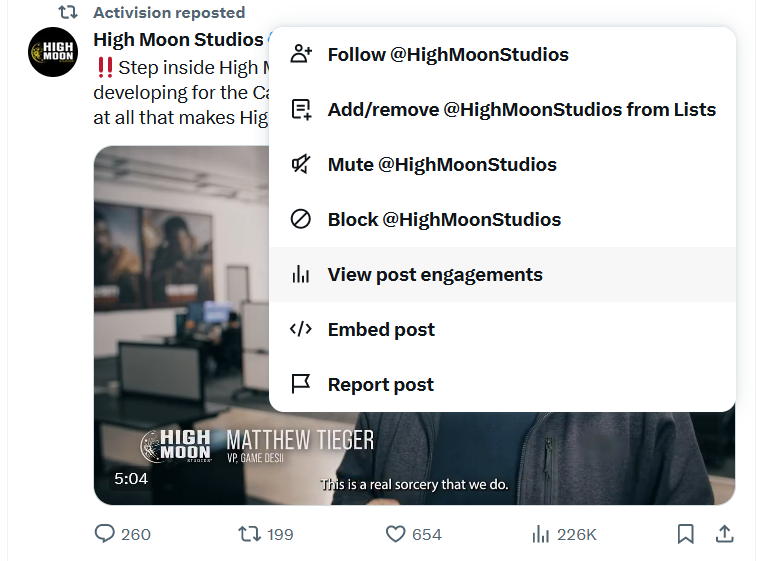Click the 654 likes count
Screen dimensions: 757x561
point(427,535)
